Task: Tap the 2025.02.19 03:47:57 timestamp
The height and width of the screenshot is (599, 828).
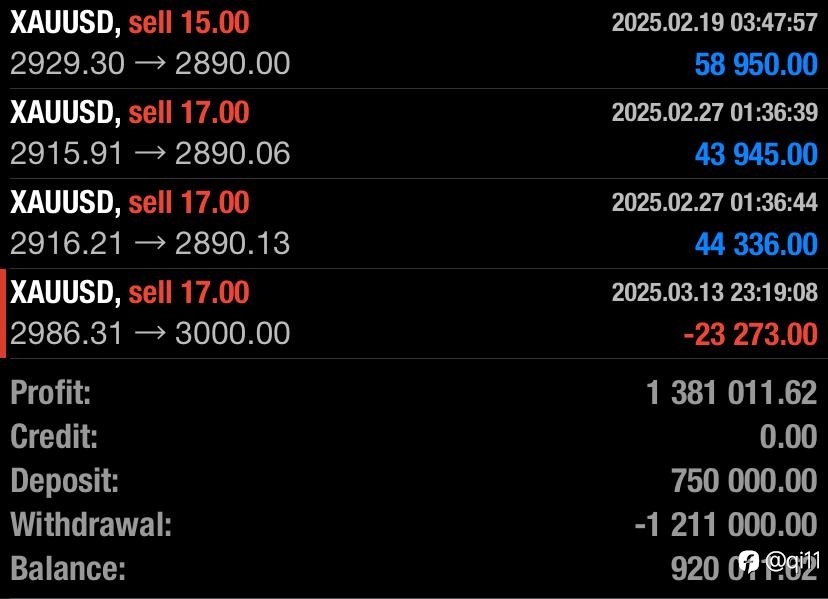Action: pos(714,23)
